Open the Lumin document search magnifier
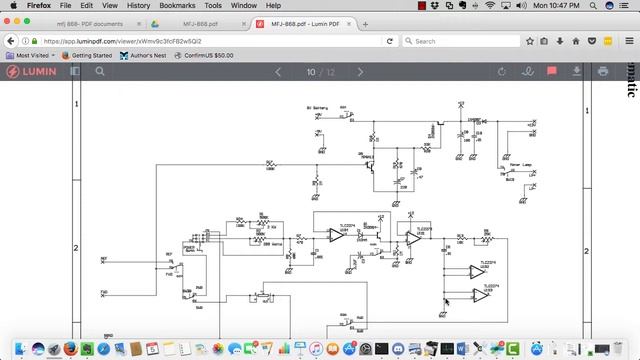 coord(100,71)
